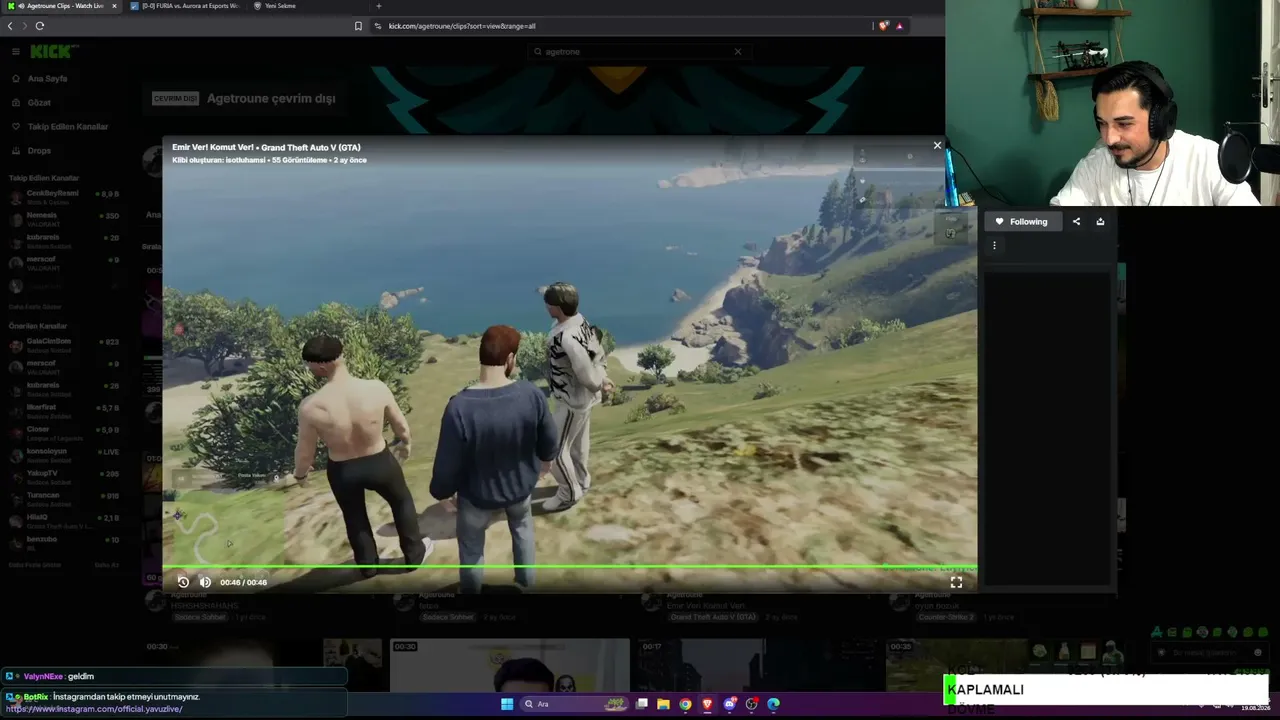Close the clip player overlay
This screenshot has height=720, width=1280.
click(x=937, y=146)
